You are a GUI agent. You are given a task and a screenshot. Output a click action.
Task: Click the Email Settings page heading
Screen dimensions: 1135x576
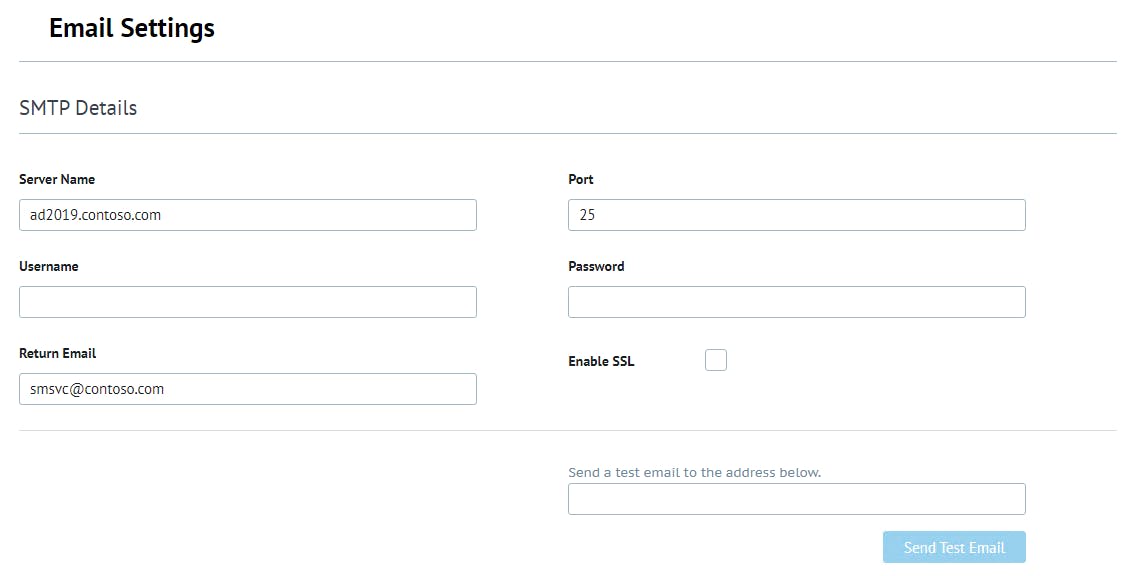(x=132, y=28)
